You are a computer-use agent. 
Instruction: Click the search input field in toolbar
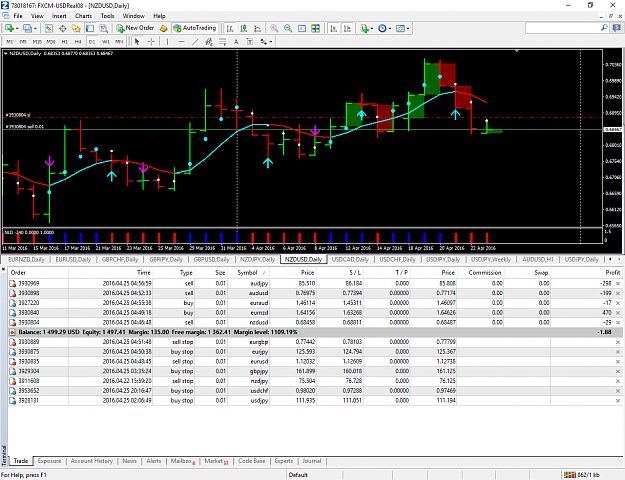point(562,28)
